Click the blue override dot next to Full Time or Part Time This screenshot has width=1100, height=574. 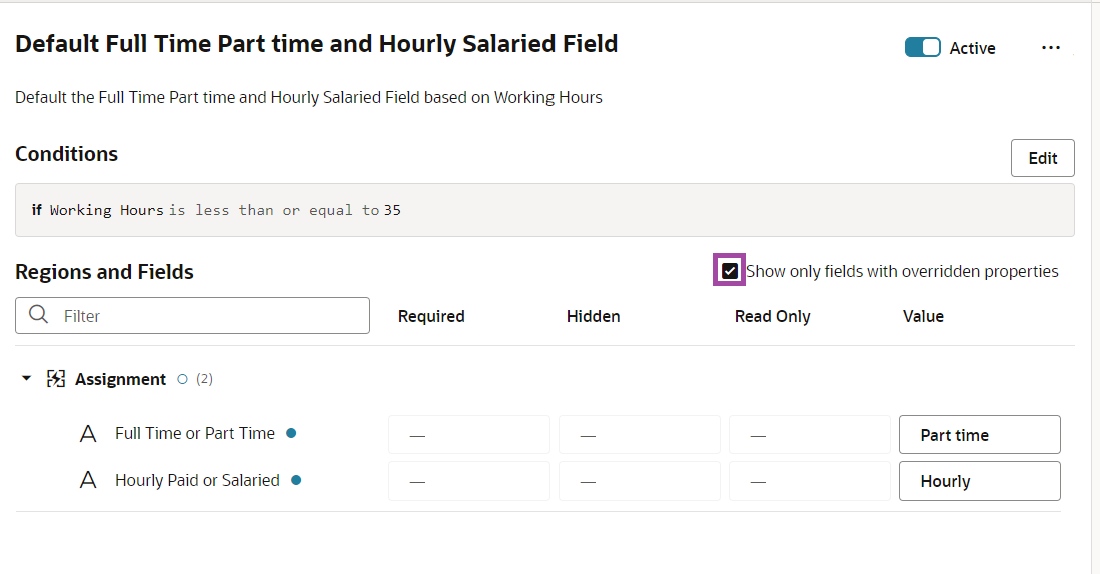pyautogui.click(x=291, y=433)
